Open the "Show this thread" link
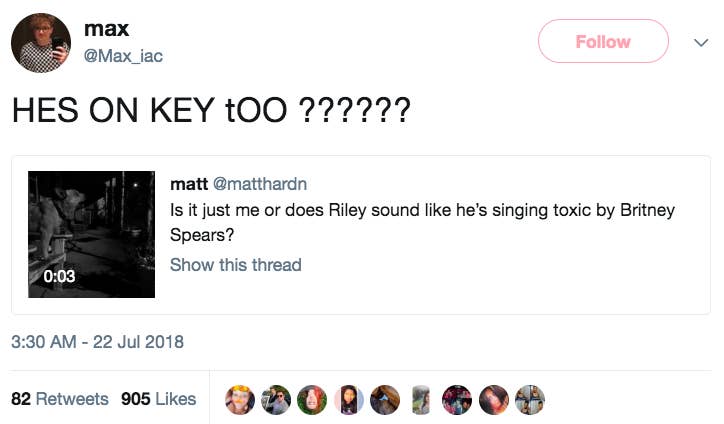The height and width of the screenshot is (424, 724). coord(235,265)
